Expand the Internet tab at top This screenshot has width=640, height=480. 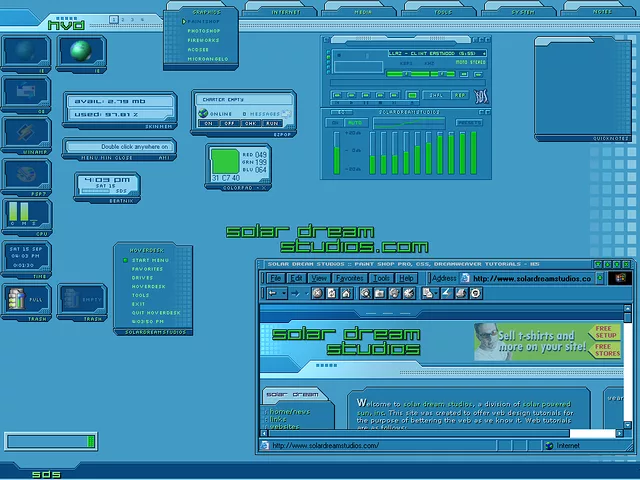coord(286,12)
